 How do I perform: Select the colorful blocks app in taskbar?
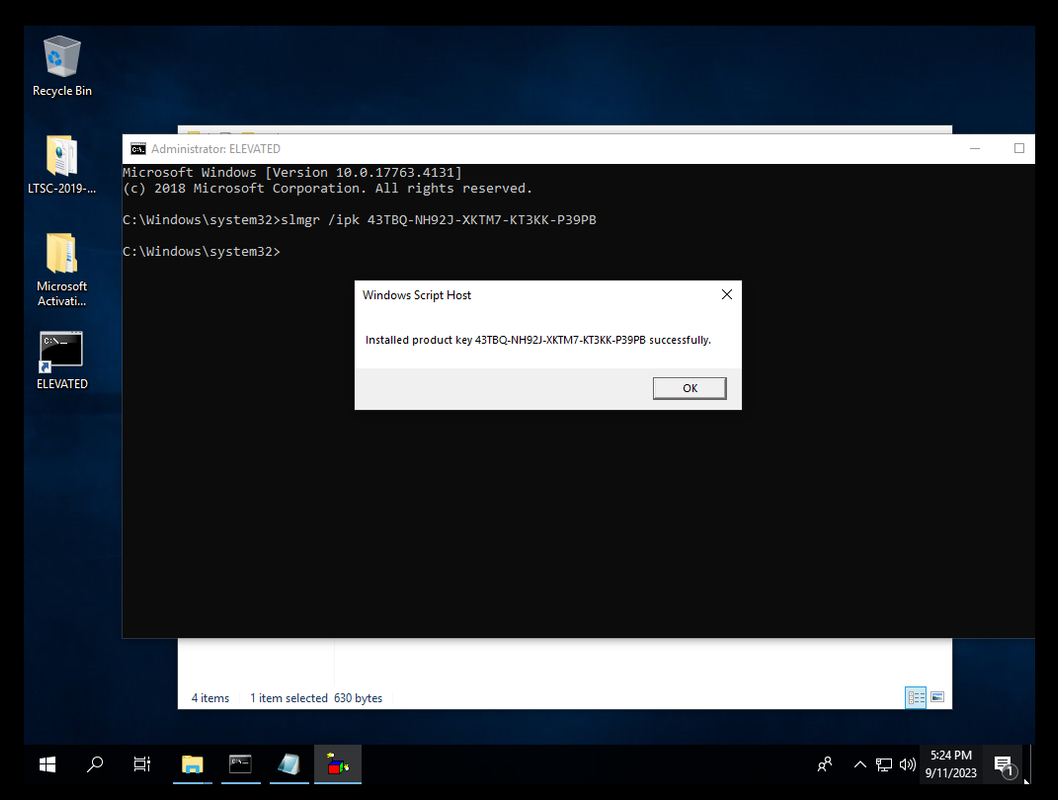click(x=337, y=764)
